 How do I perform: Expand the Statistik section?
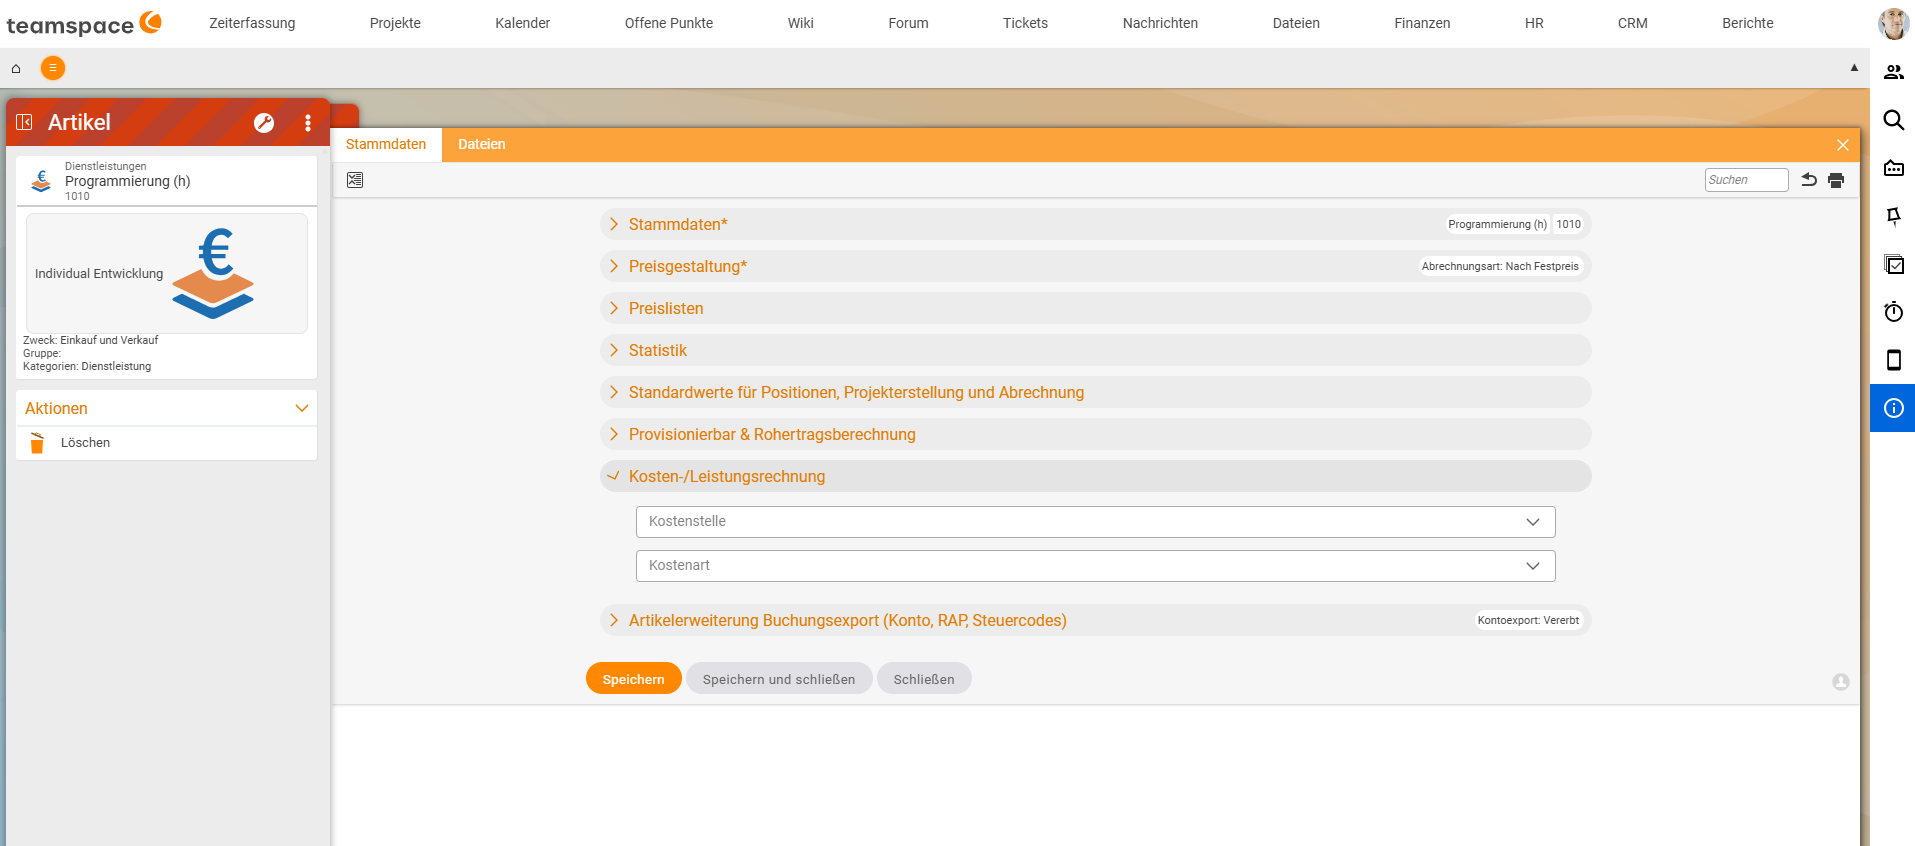tap(1095, 350)
